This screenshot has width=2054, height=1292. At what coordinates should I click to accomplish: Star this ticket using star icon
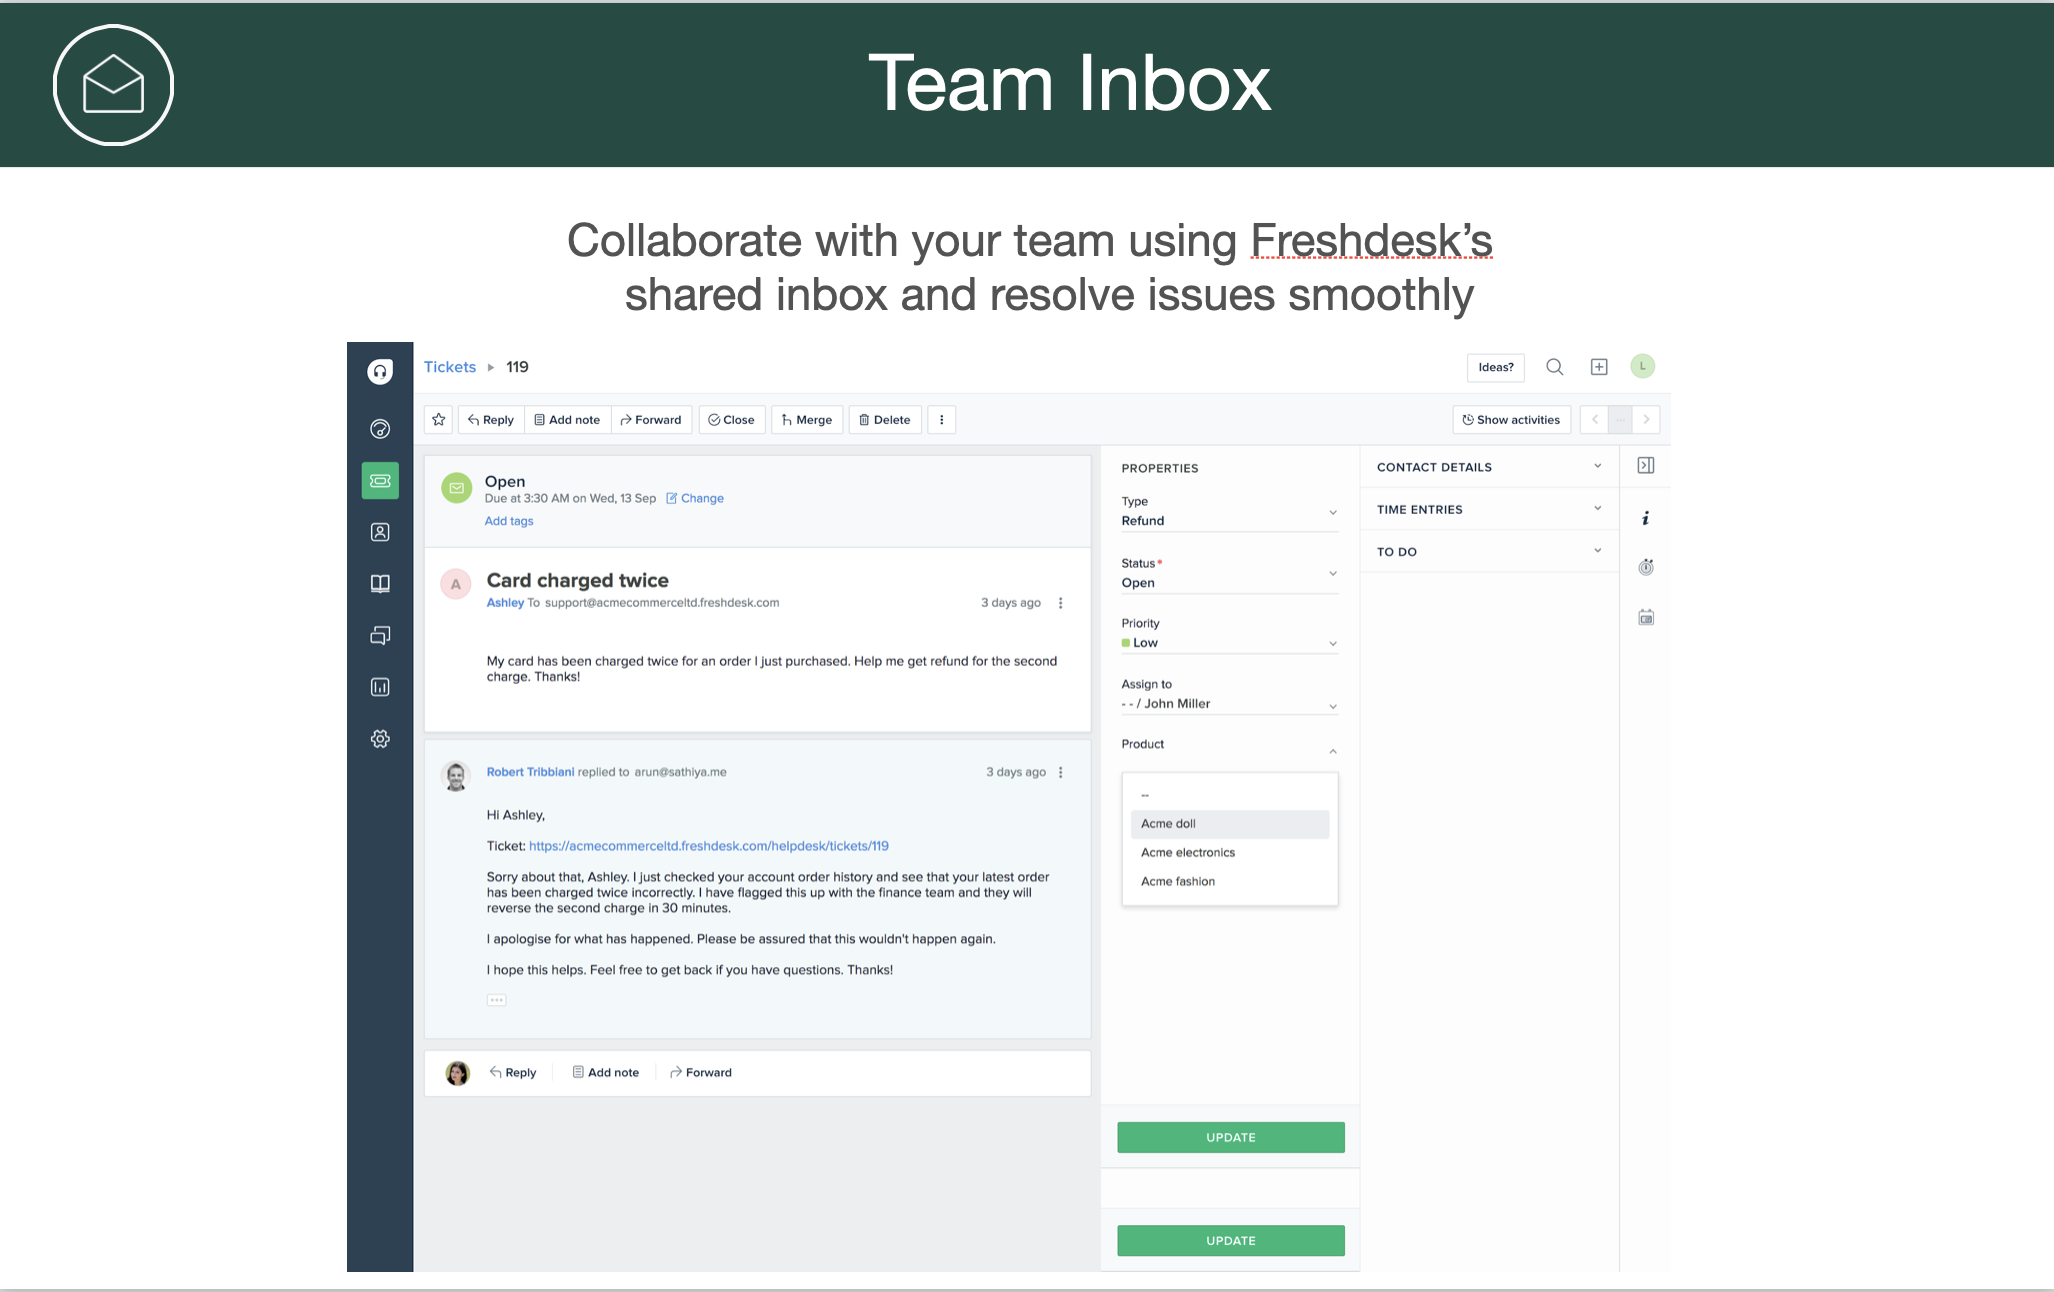coord(439,420)
